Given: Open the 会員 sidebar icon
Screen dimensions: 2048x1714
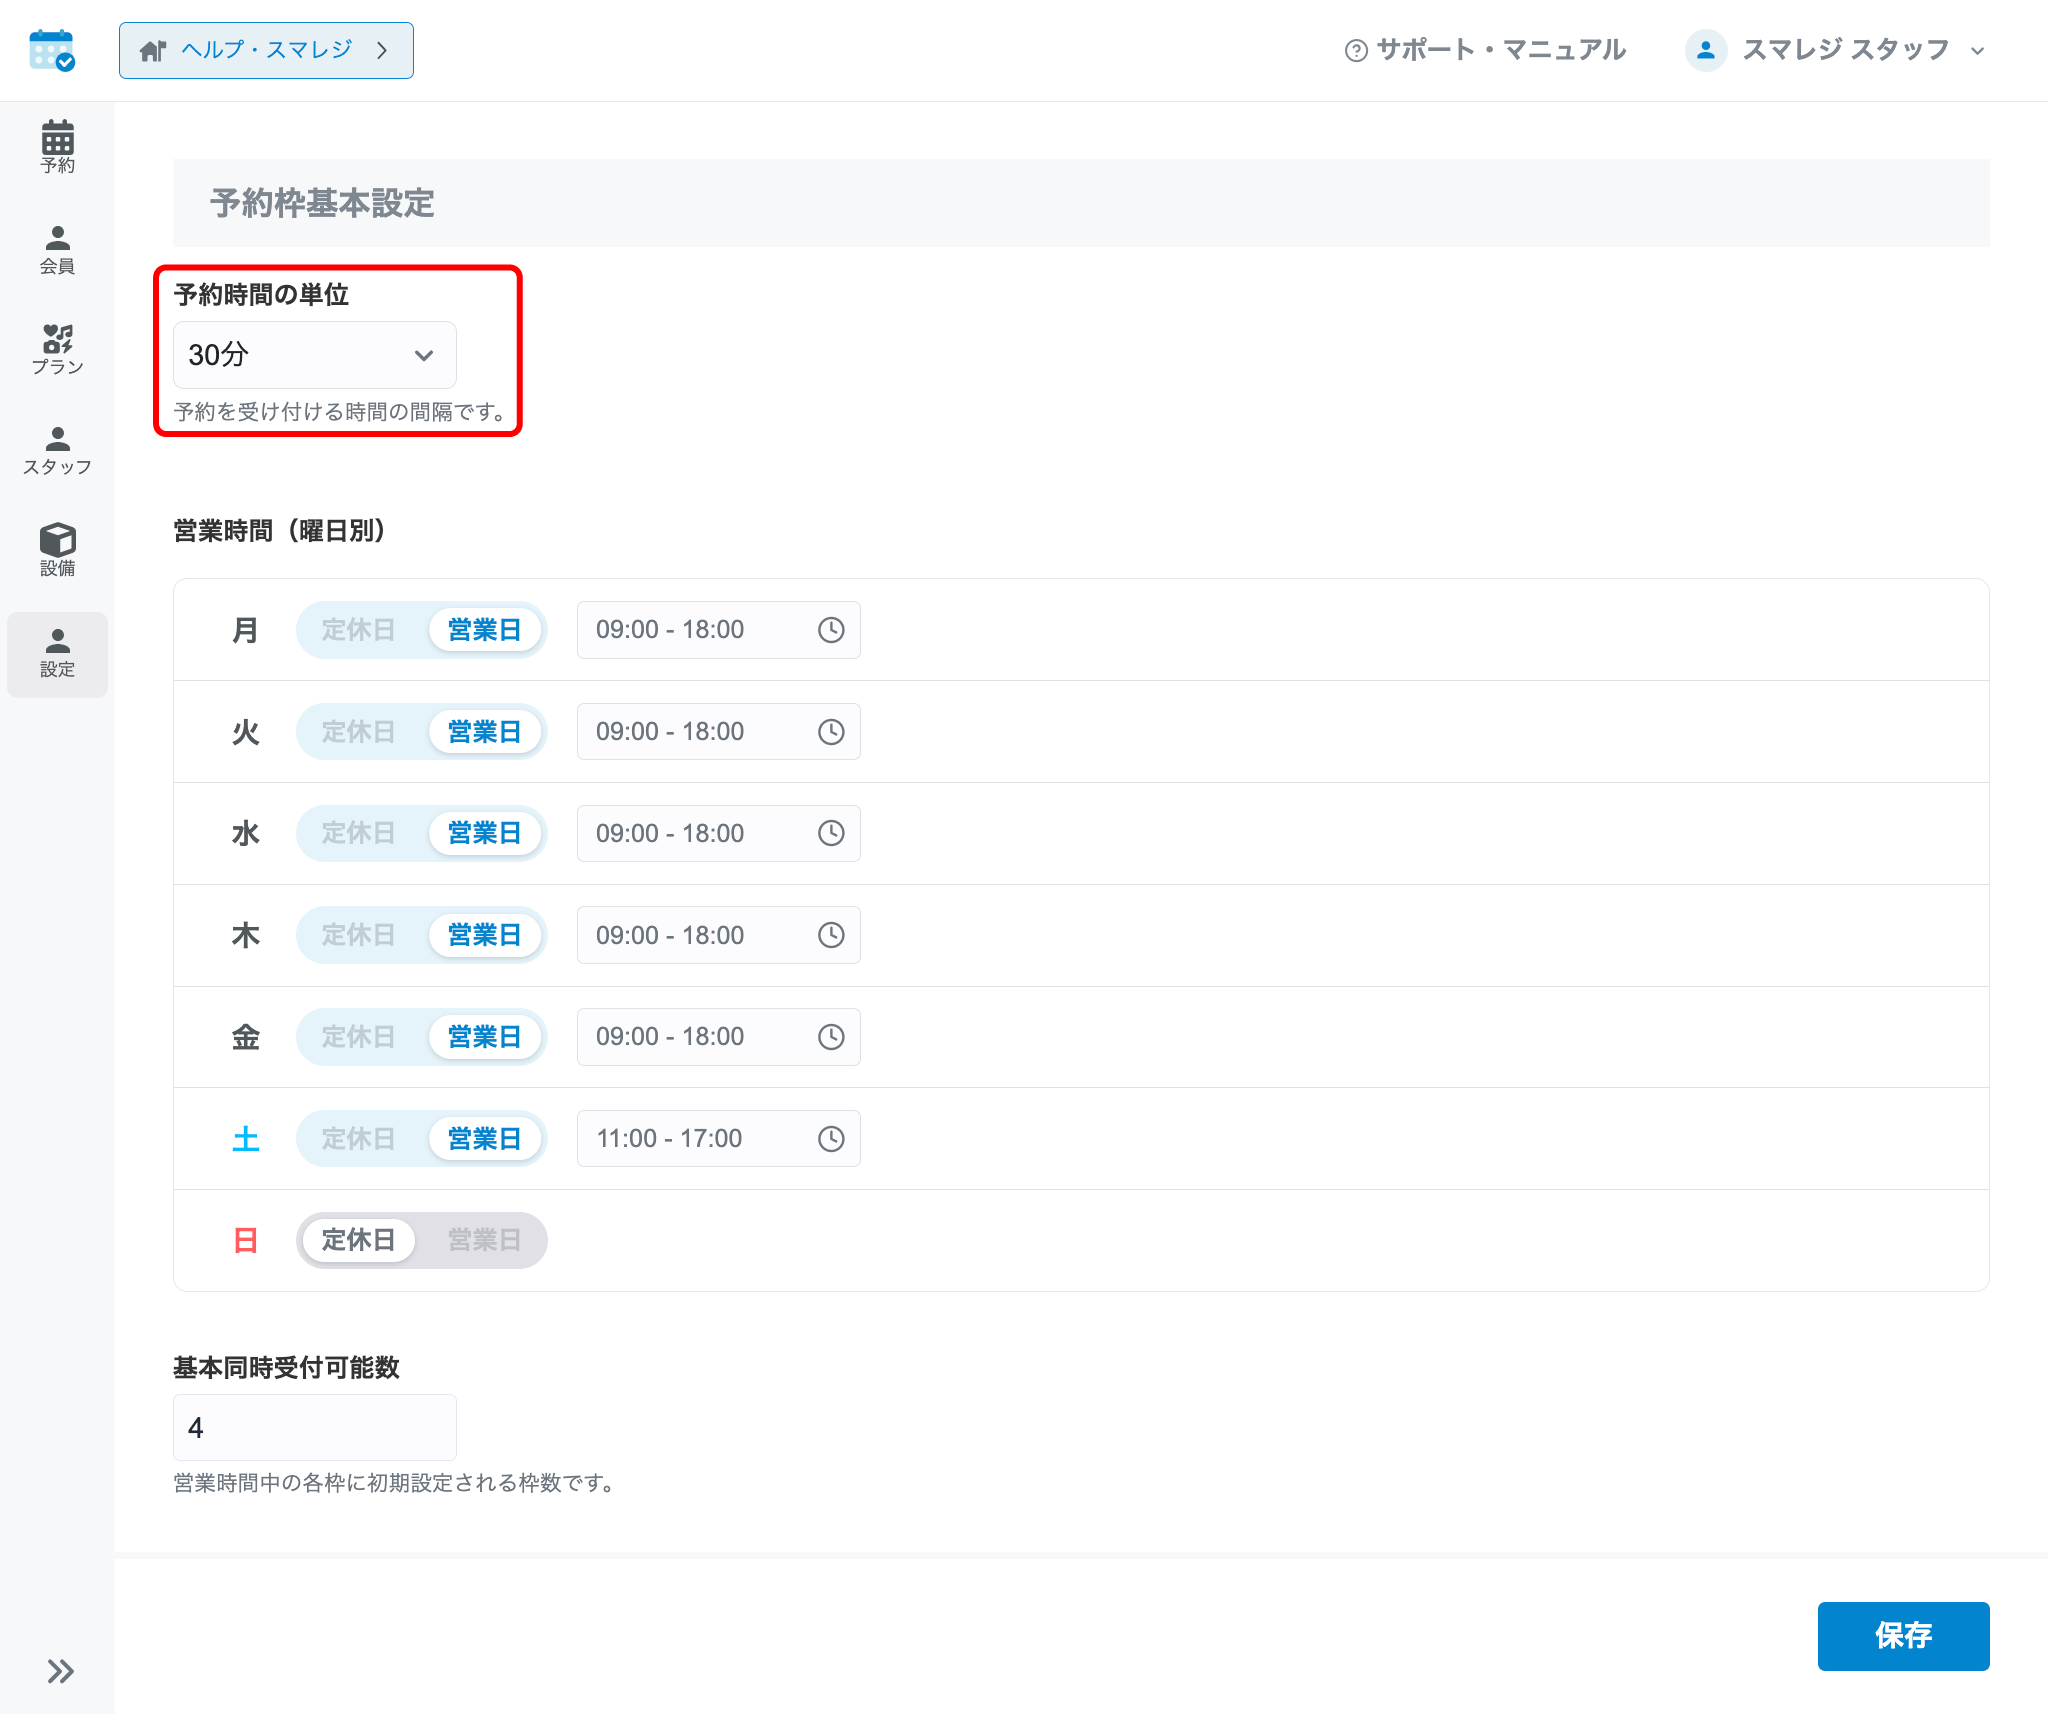Looking at the screenshot, I should coord(57,249).
